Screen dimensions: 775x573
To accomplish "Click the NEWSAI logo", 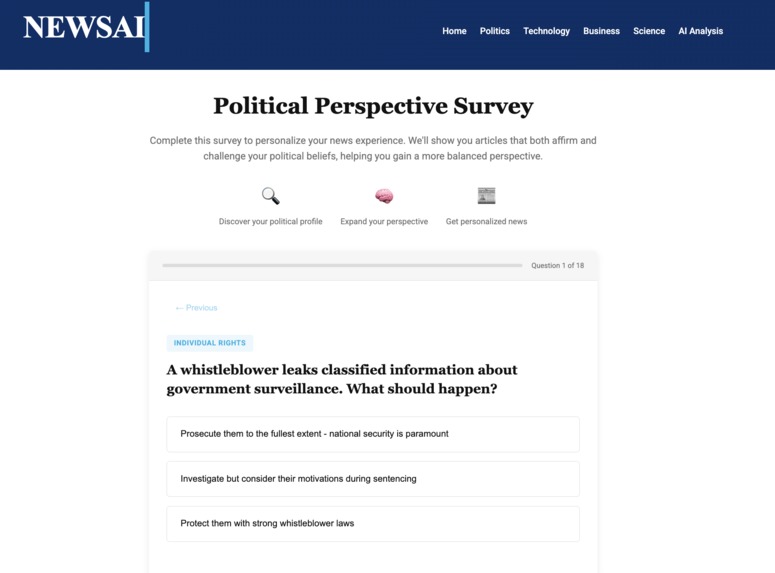I will (86, 27).
